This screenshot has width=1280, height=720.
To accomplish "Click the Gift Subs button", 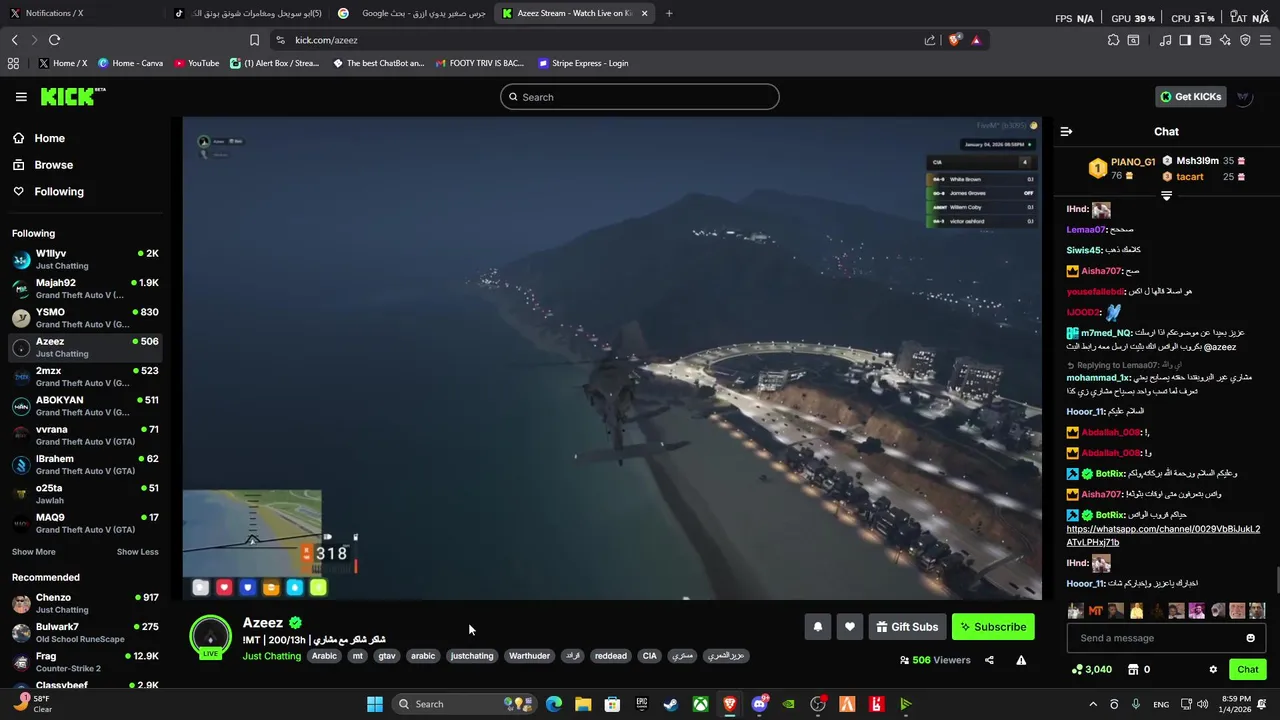I will (x=907, y=627).
